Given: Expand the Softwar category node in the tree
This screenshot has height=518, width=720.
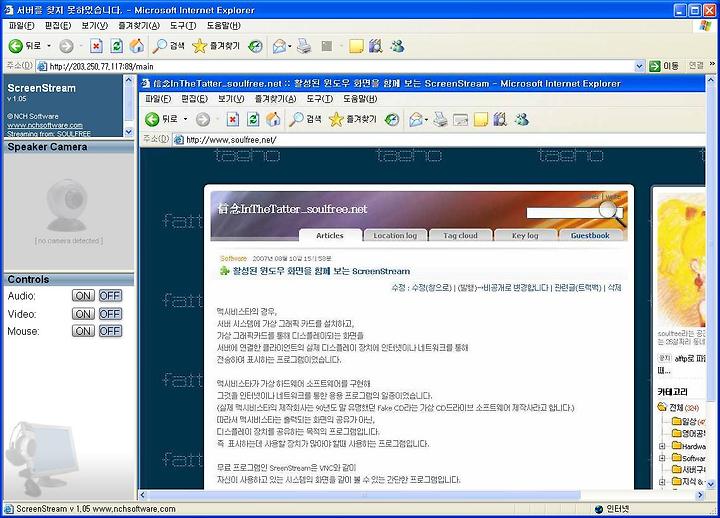Looking at the screenshot, I should pyautogui.click(x=662, y=458).
